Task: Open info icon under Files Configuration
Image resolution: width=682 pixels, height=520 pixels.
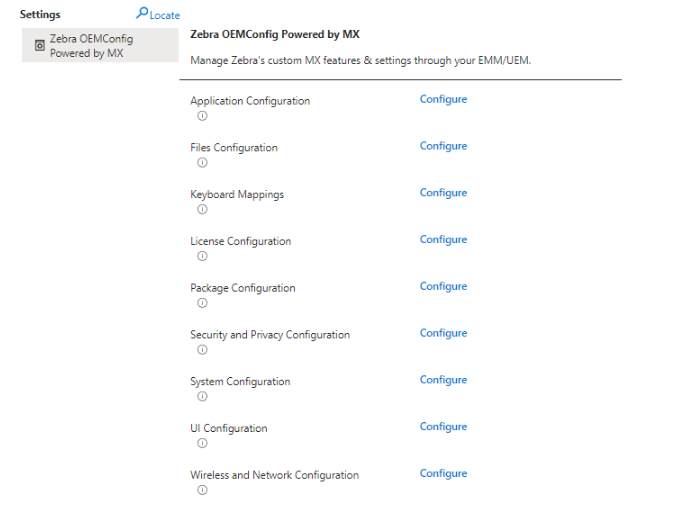Action: point(202,163)
